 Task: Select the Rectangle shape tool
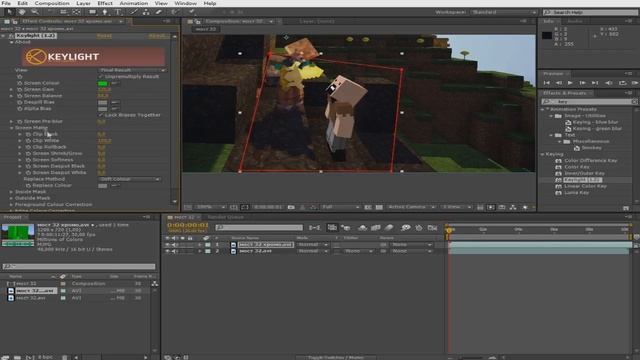click(92, 12)
